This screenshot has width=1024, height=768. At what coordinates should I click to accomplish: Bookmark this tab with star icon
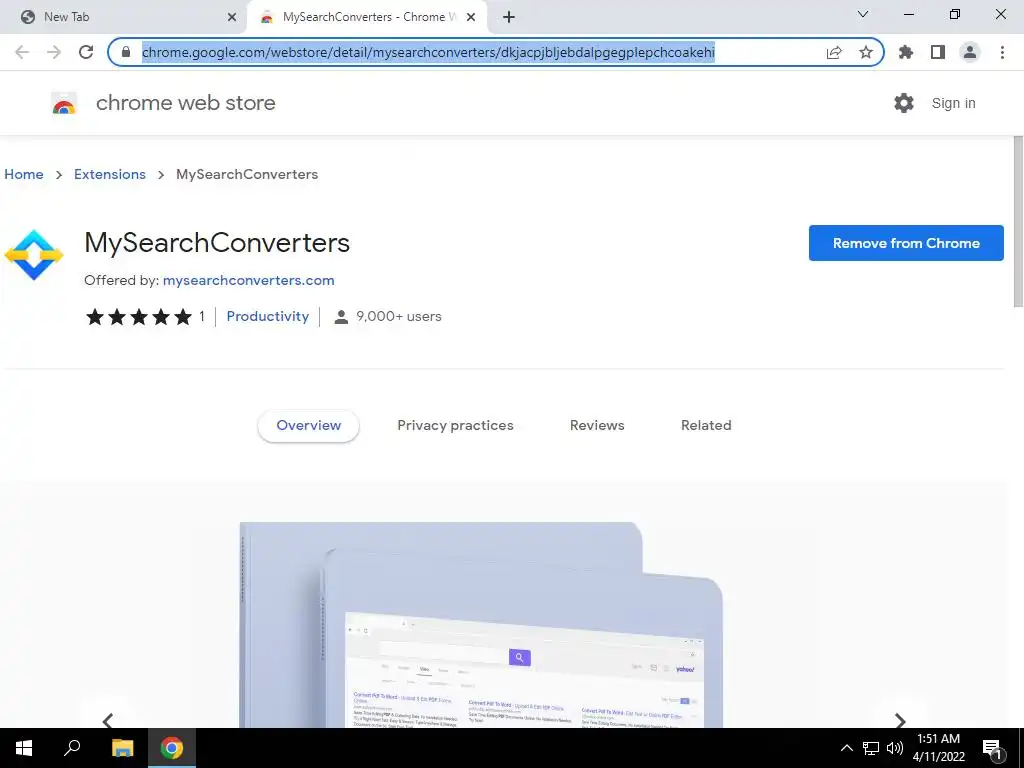866,52
